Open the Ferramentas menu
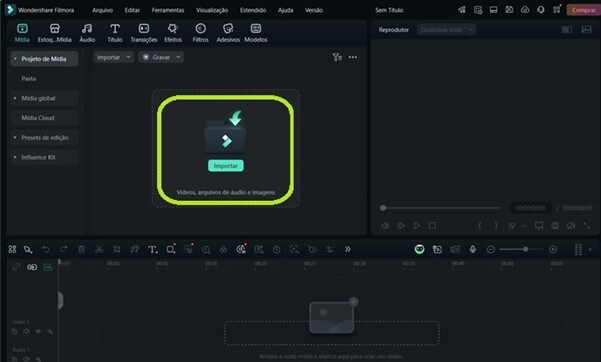The width and height of the screenshot is (601, 362). coord(168,10)
